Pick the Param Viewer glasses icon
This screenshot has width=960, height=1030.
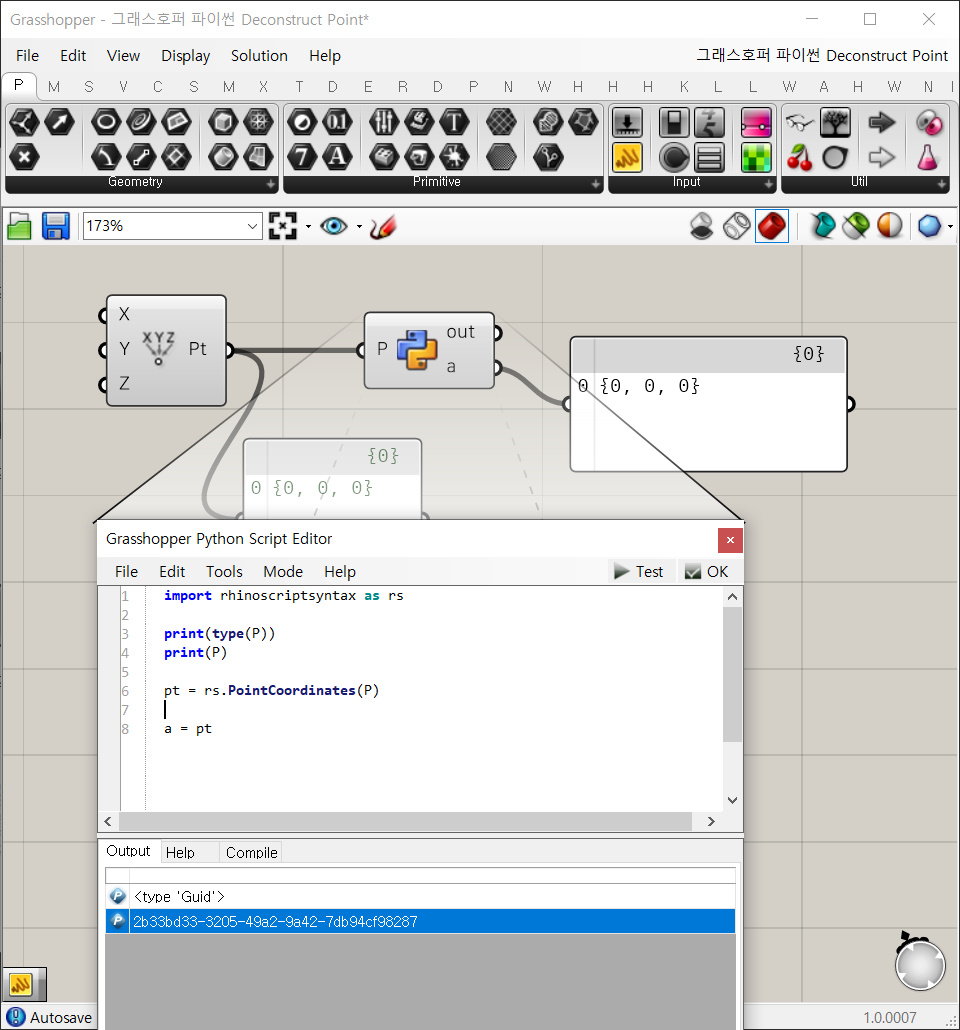tap(799, 122)
